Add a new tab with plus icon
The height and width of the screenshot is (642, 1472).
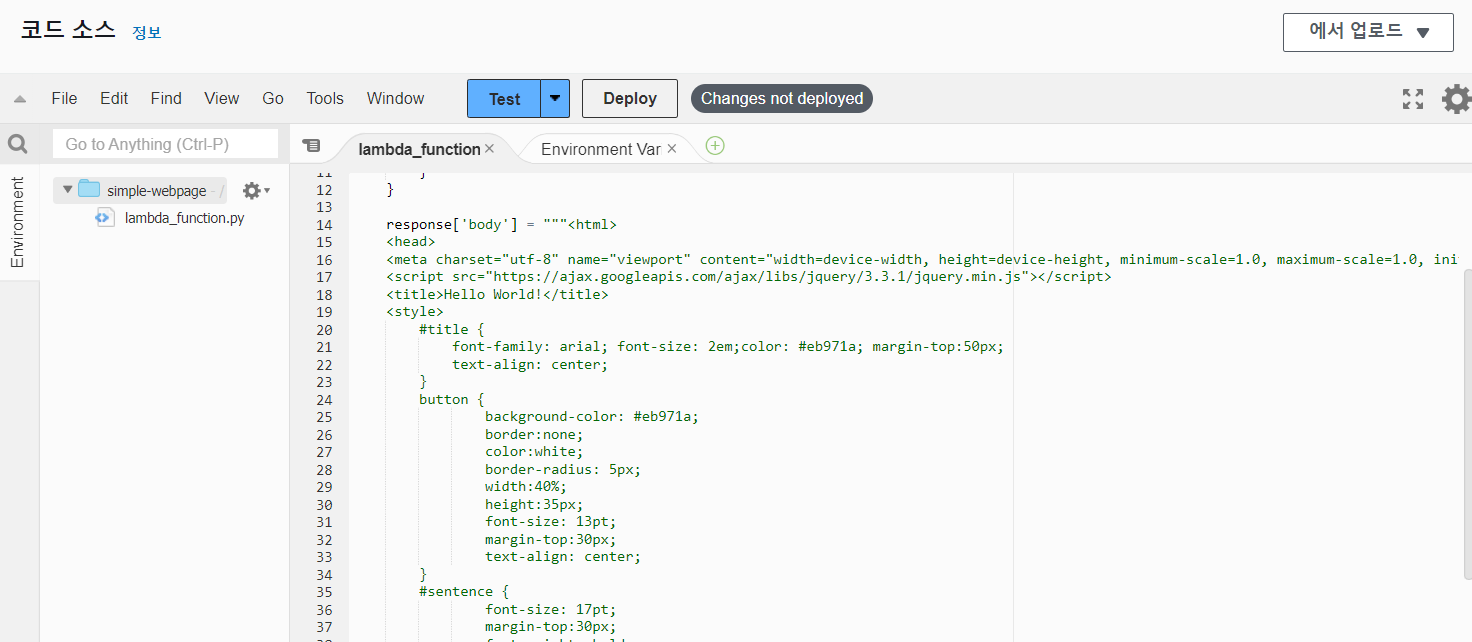[x=715, y=145]
